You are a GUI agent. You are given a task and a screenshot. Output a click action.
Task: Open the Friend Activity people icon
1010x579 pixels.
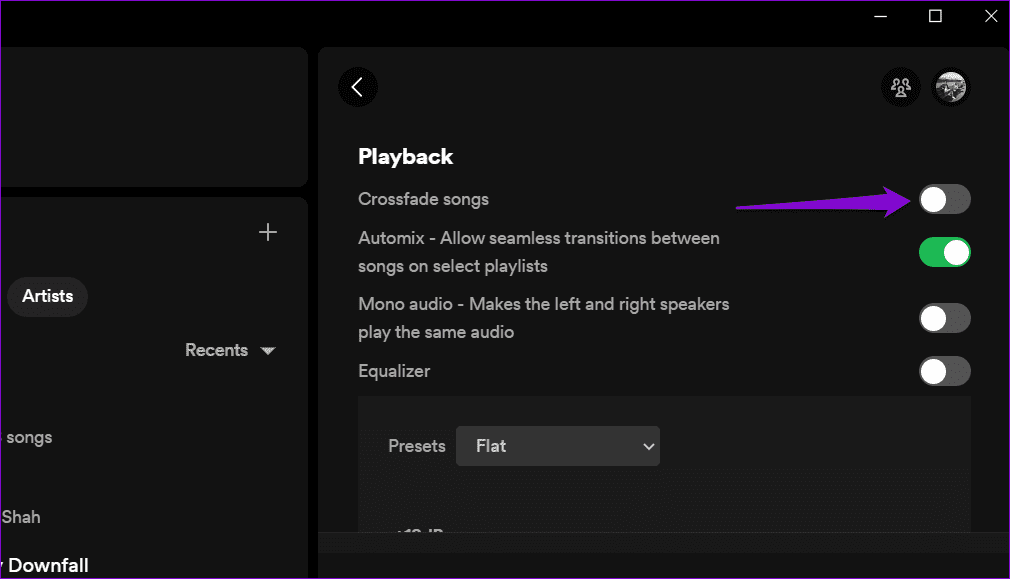click(x=900, y=87)
